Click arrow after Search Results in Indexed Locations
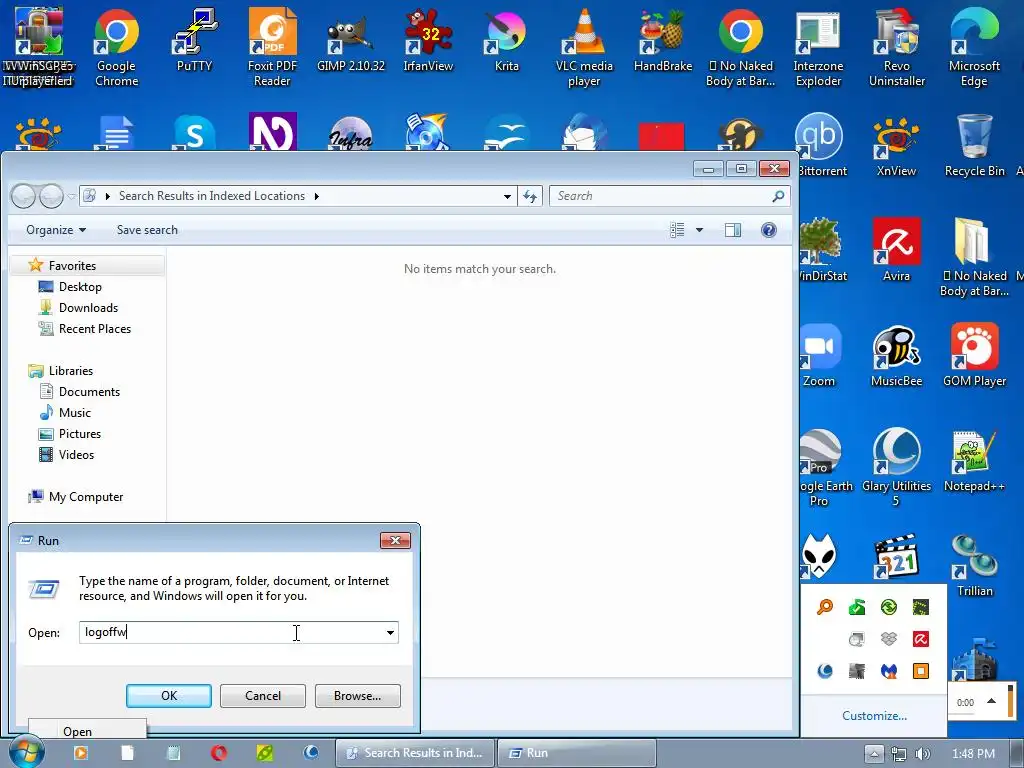1024x768 pixels. tap(316, 196)
